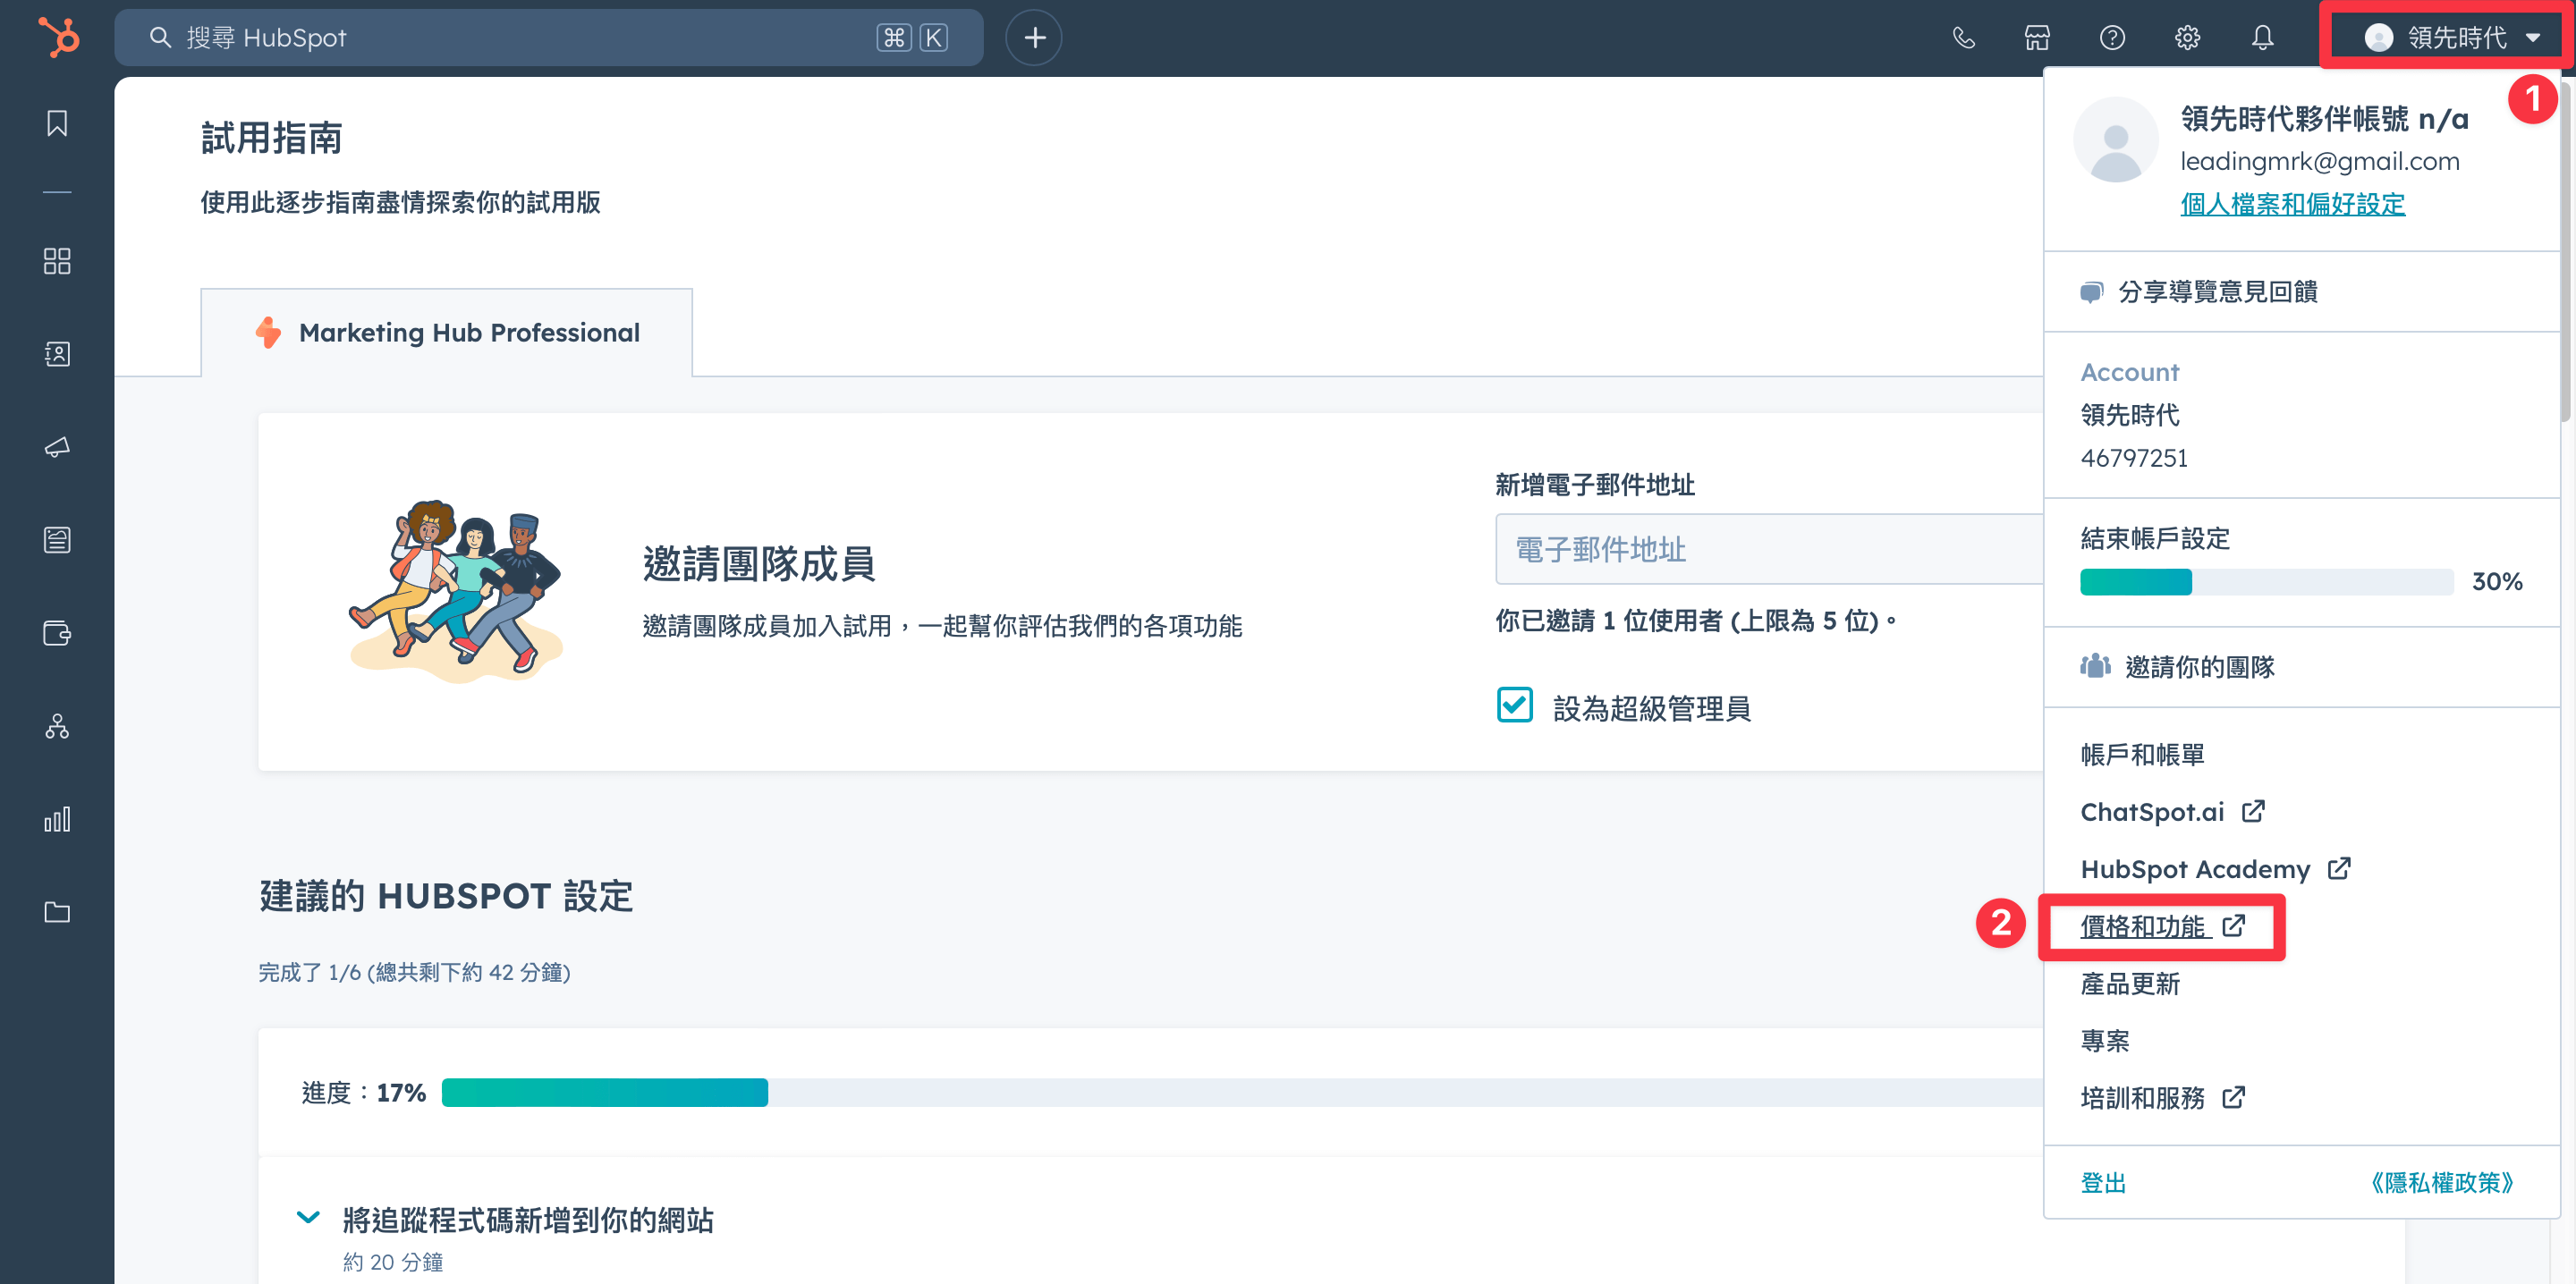Open the CRM contacts sidebar icon
This screenshot has height=1284, width=2576.
57,354
